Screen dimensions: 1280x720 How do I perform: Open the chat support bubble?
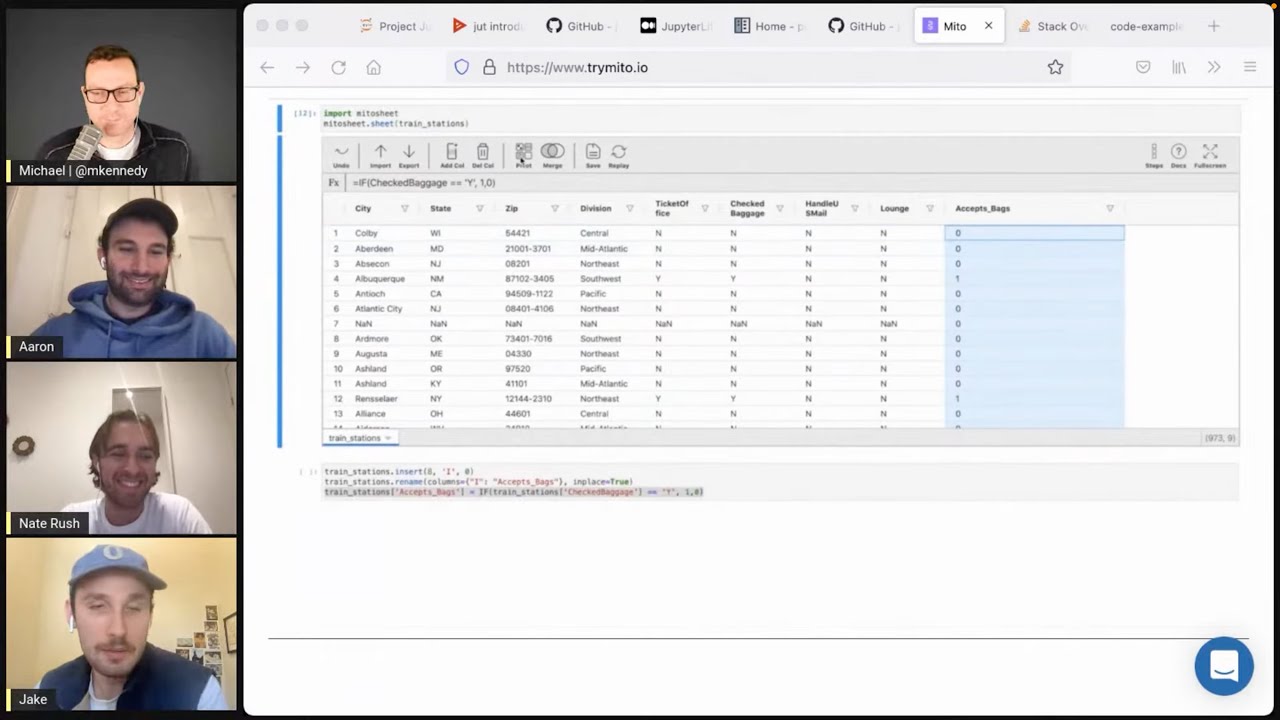click(x=1224, y=666)
